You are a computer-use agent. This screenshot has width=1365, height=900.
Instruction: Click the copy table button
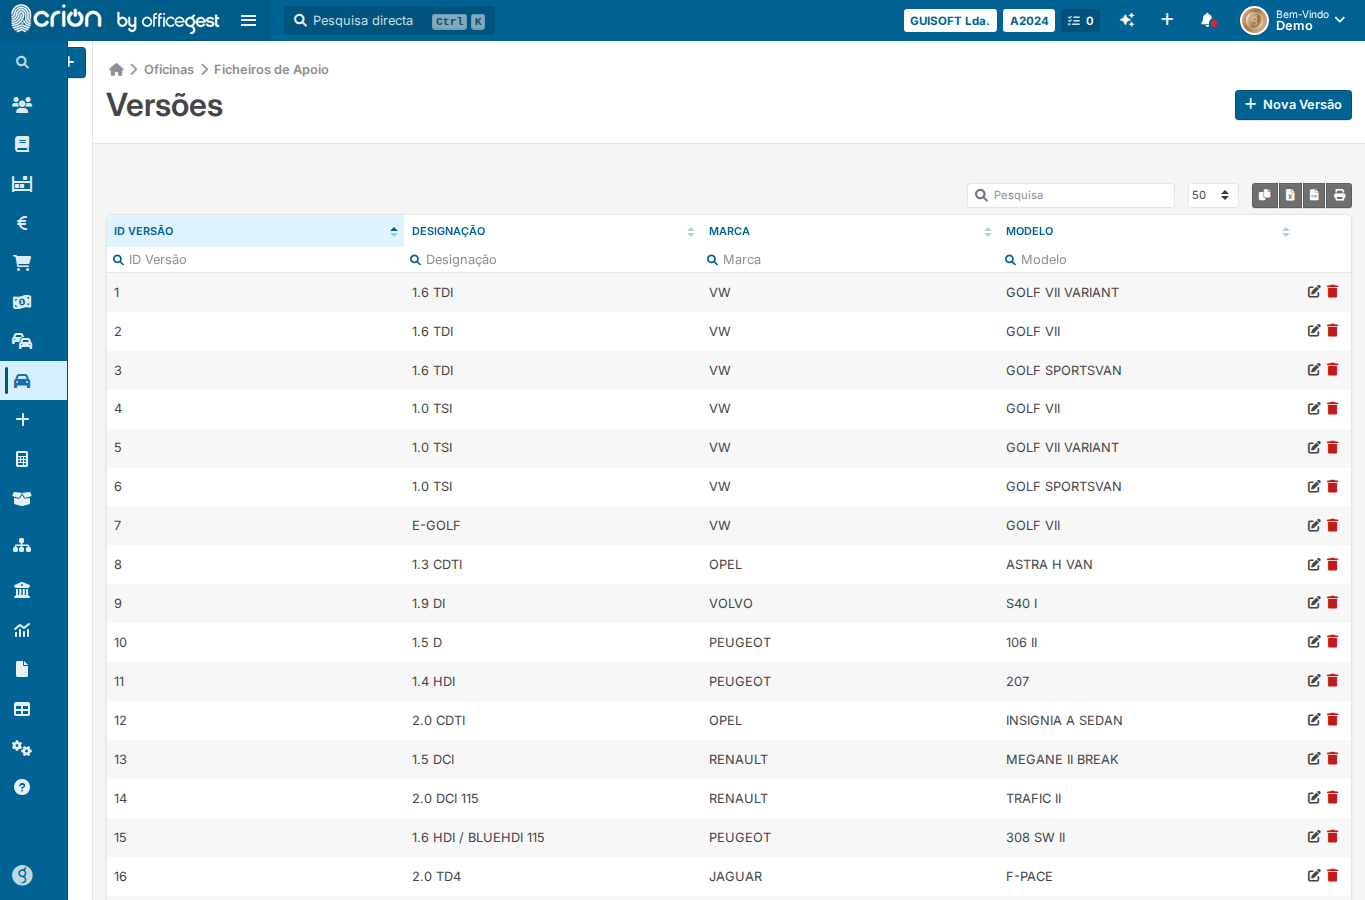point(1265,195)
